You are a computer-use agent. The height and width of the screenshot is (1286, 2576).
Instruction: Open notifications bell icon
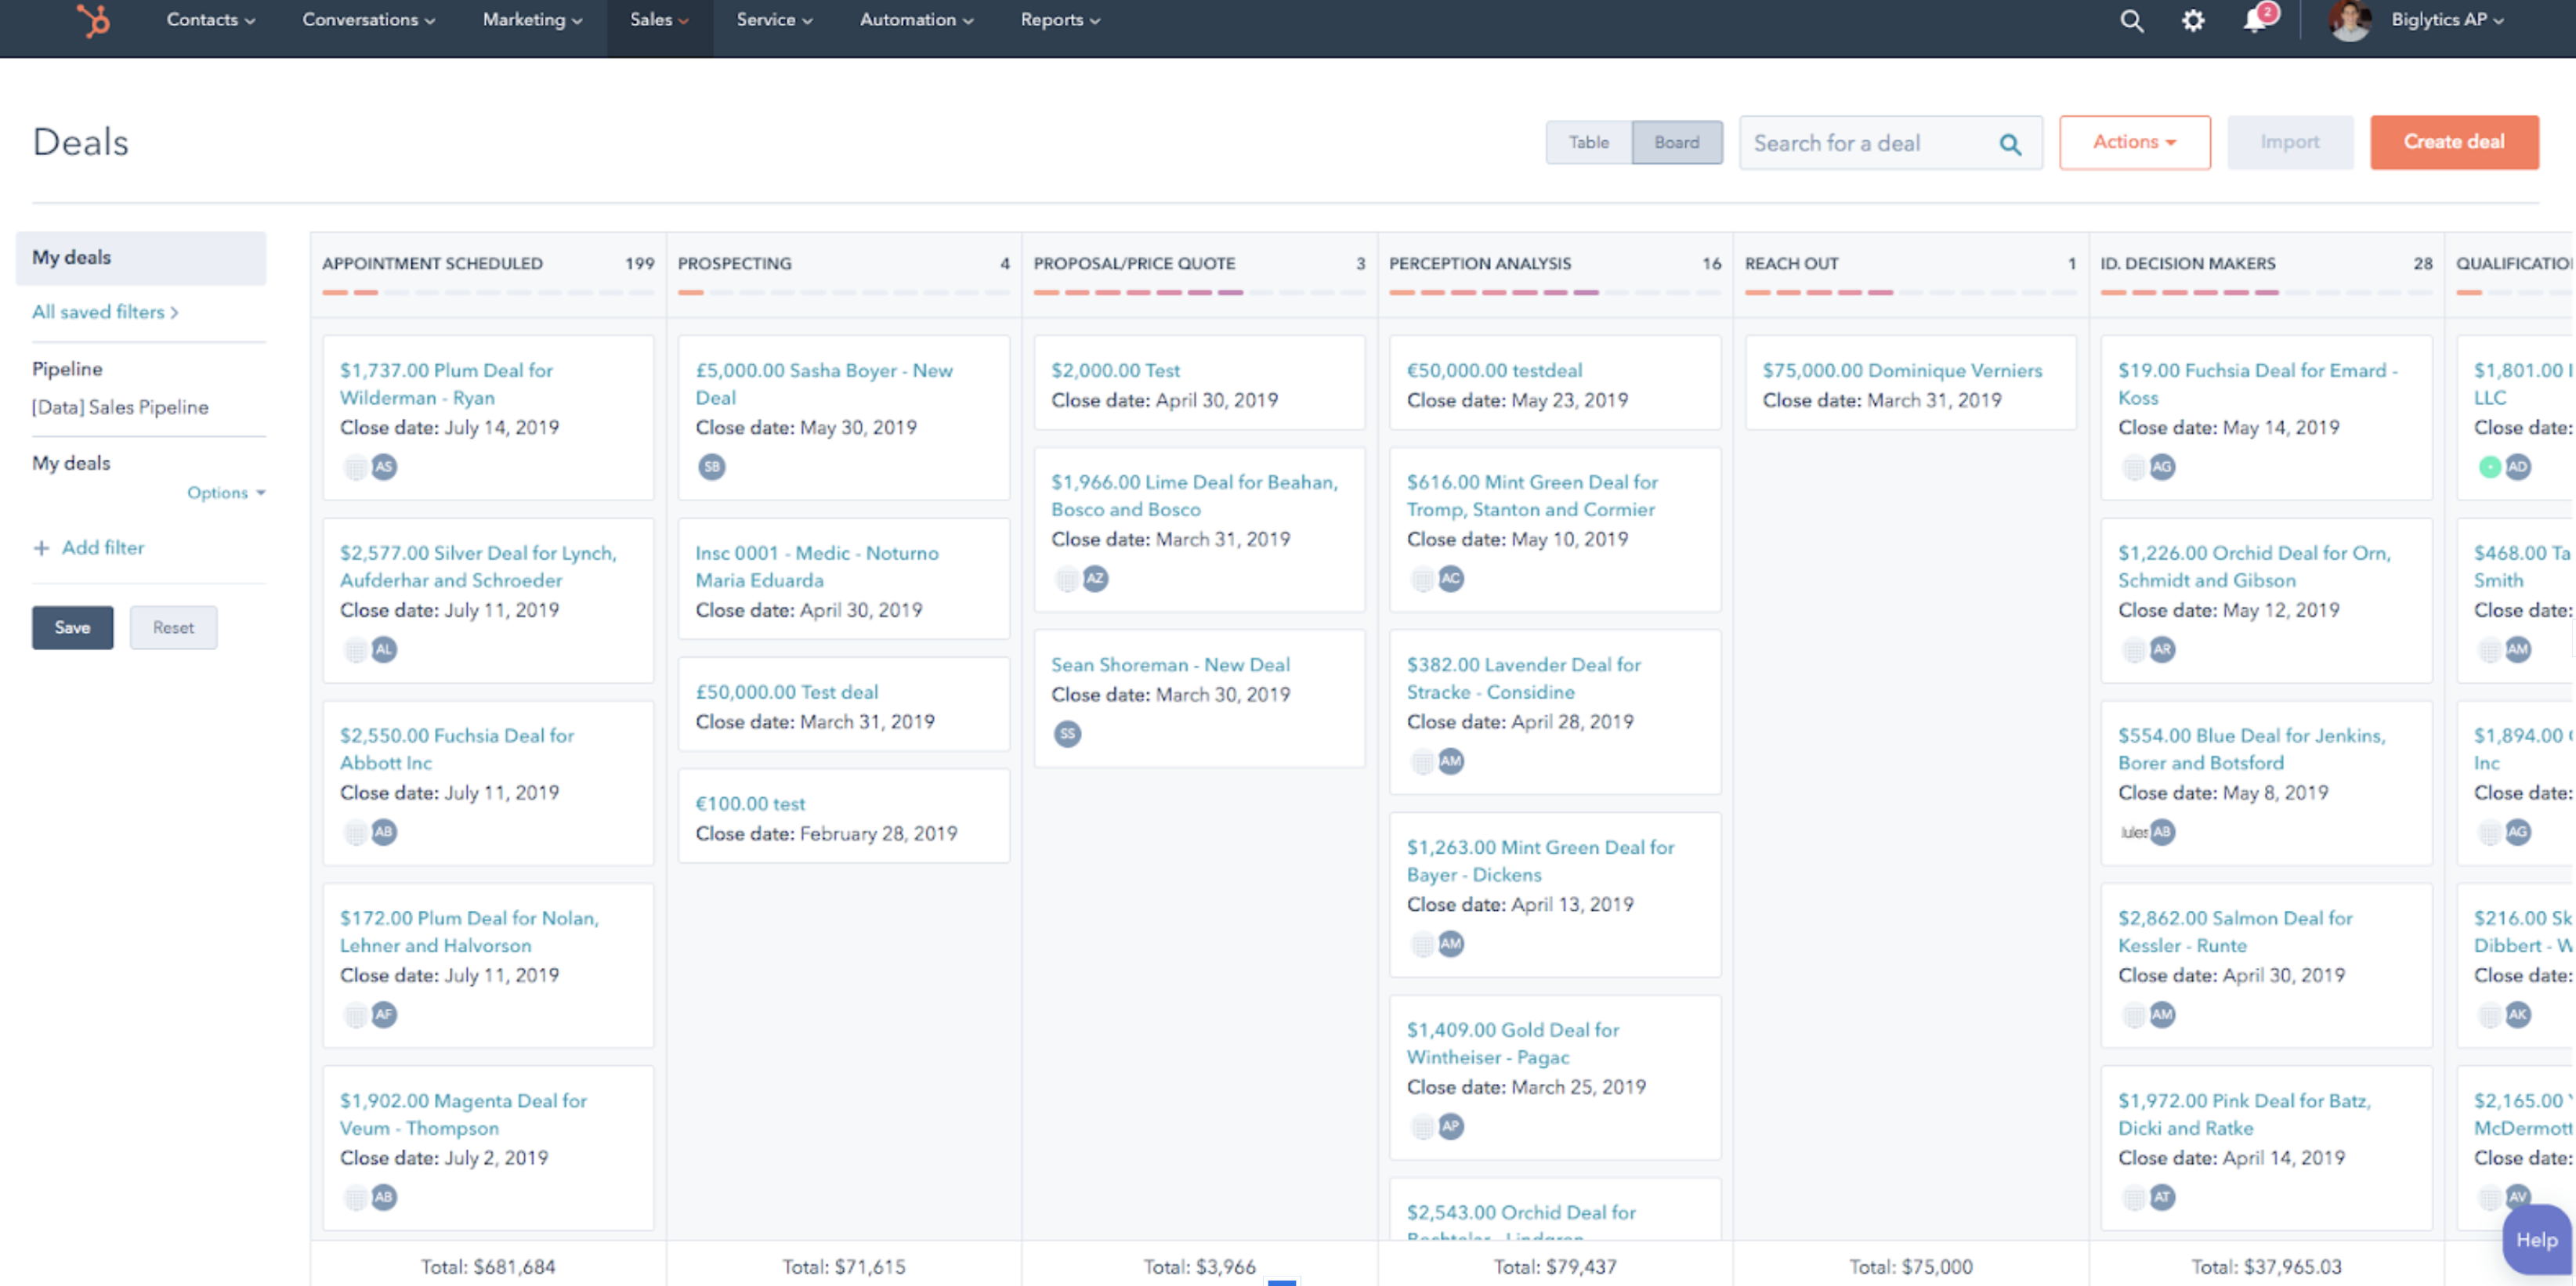coord(2255,21)
